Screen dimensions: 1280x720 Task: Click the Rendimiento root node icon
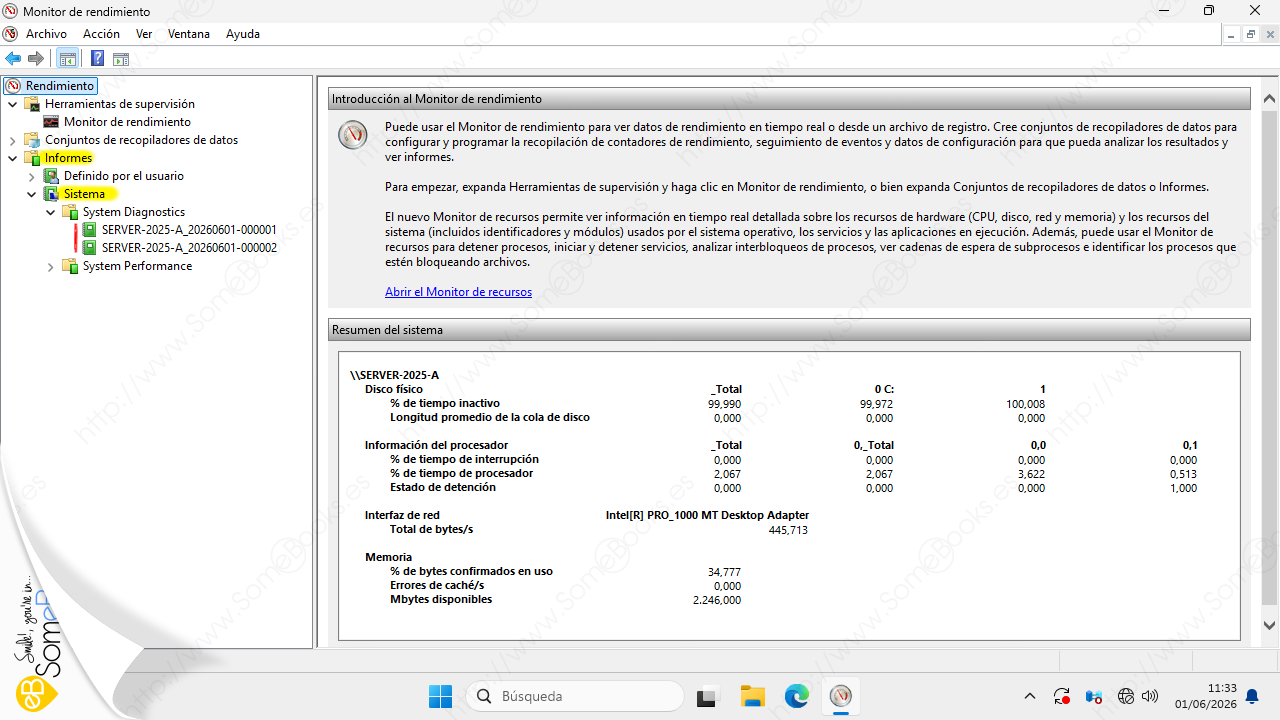point(14,86)
